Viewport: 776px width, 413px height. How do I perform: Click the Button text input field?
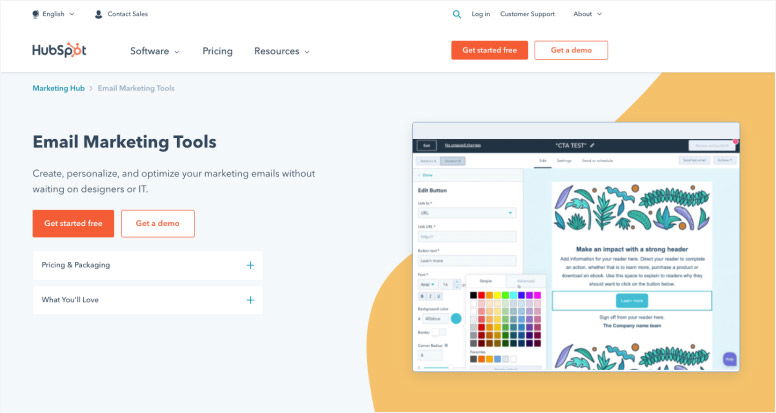click(467, 261)
